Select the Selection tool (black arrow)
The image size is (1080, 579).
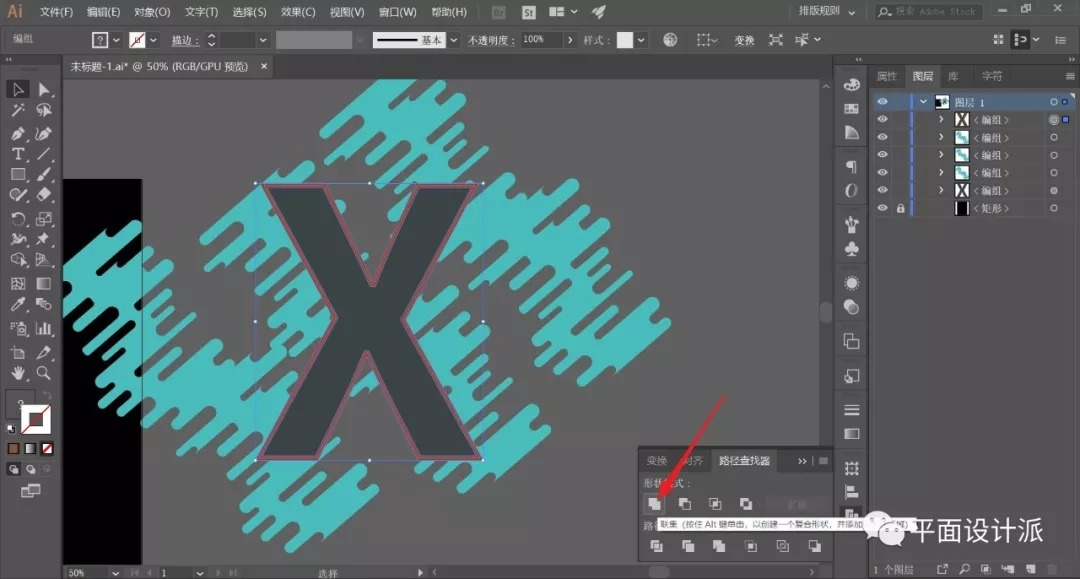[18, 90]
